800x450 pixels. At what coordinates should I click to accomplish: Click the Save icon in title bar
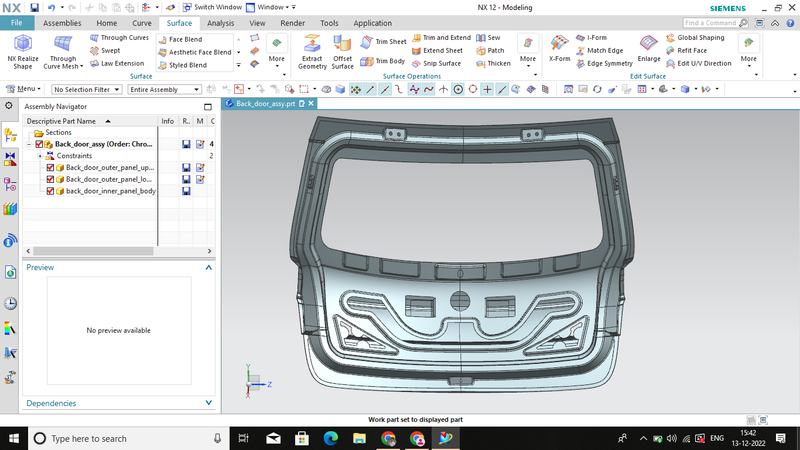[34, 8]
